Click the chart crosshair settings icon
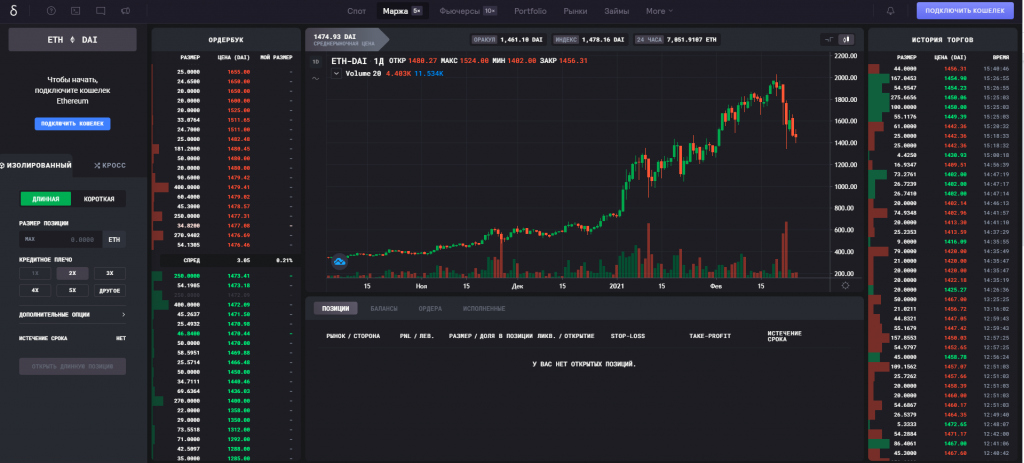1024x463 pixels. tap(846, 284)
